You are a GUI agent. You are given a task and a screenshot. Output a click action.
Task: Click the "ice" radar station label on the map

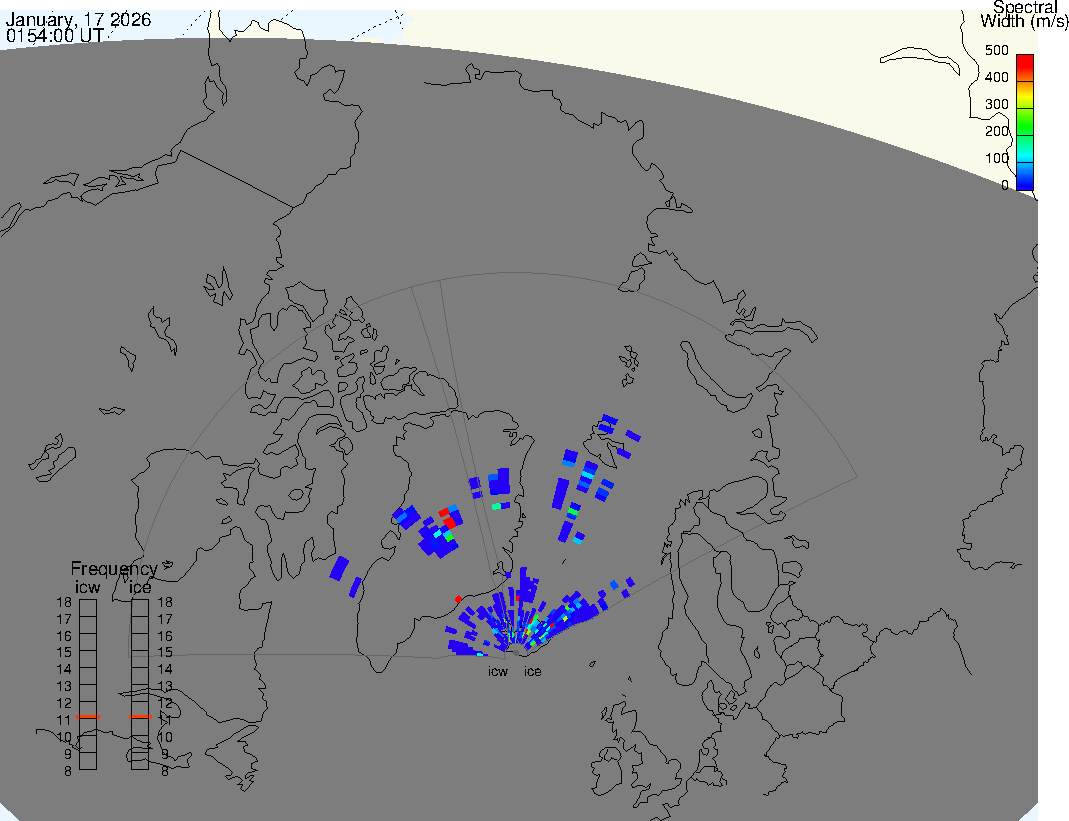pyautogui.click(x=532, y=672)
